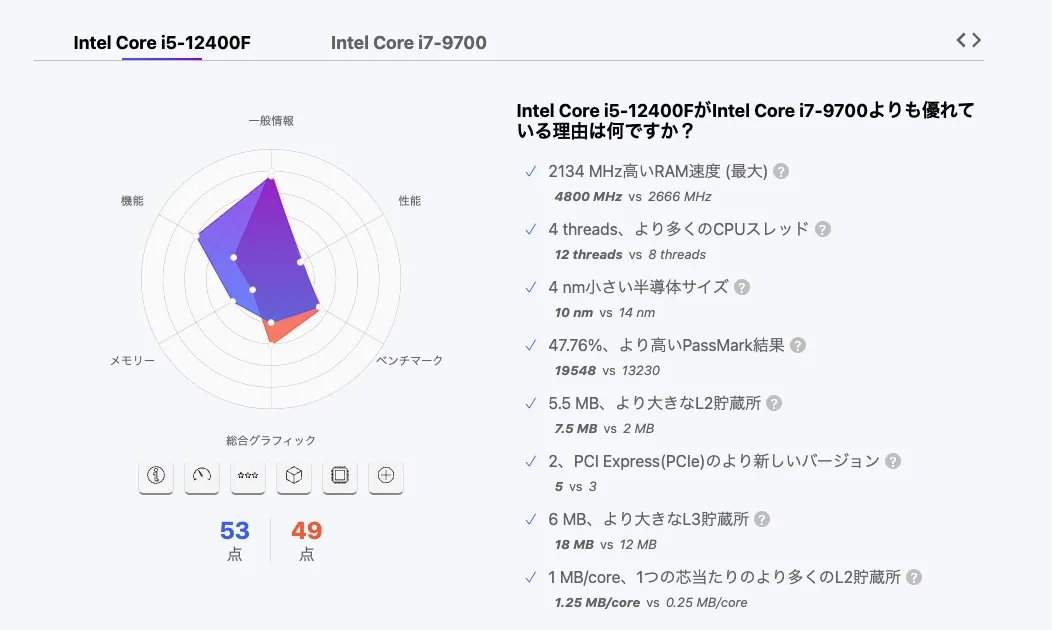Open the general info (i) graph icon

(x=156, y=476)
